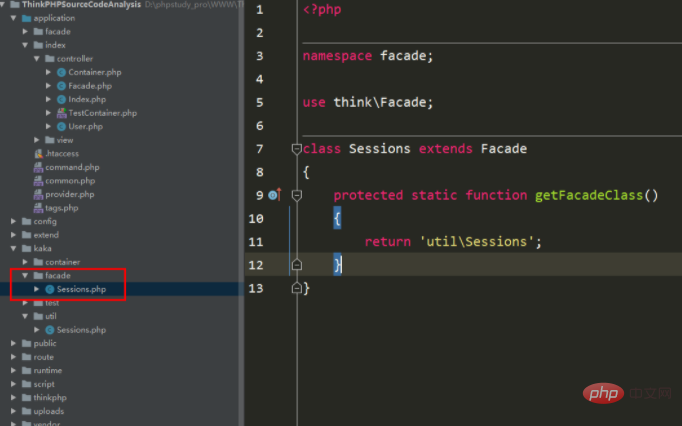Viewport: 682px width, 426px height.
Task: Click the uploads folder icon
Action: click(27, 411)
